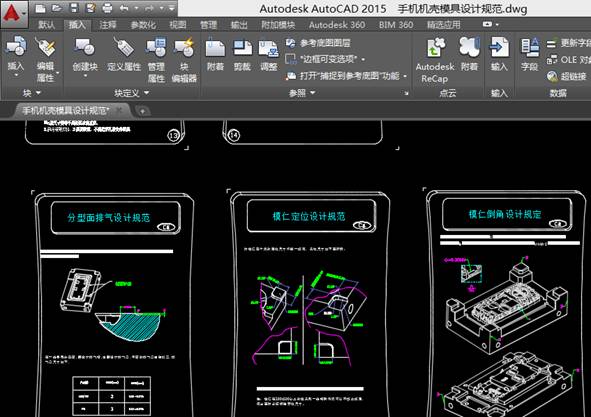Close the 手机机壳模具设计规范 file tab

coord(119,110)
